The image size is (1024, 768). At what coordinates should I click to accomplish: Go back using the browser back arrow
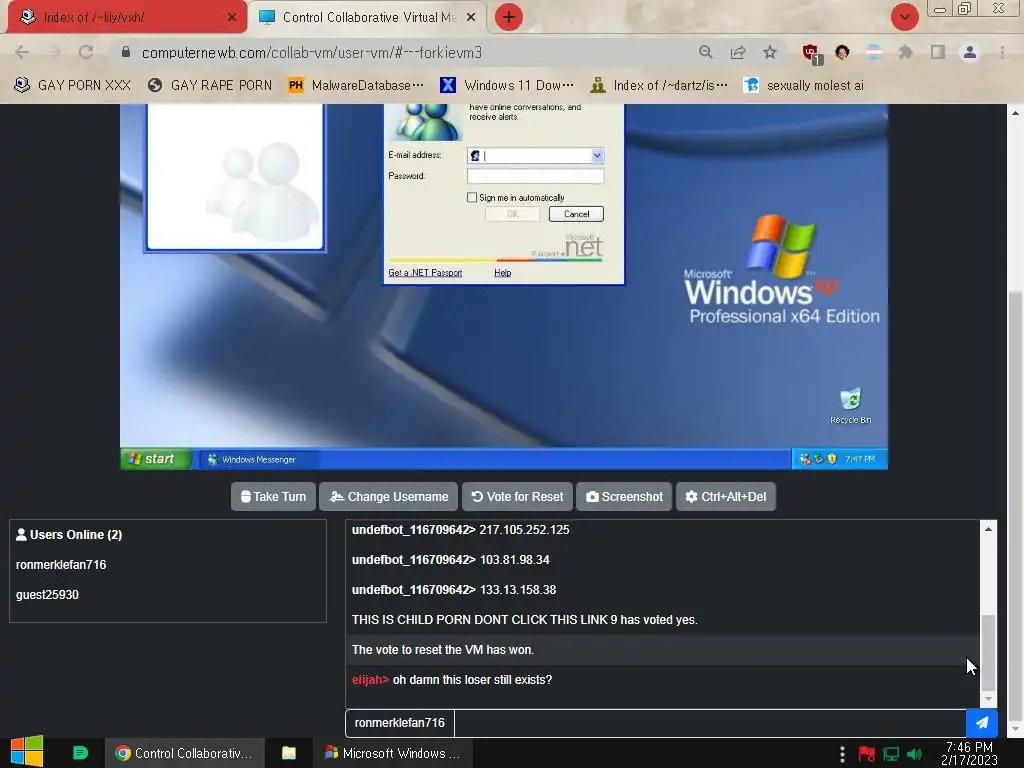(22, 52)
